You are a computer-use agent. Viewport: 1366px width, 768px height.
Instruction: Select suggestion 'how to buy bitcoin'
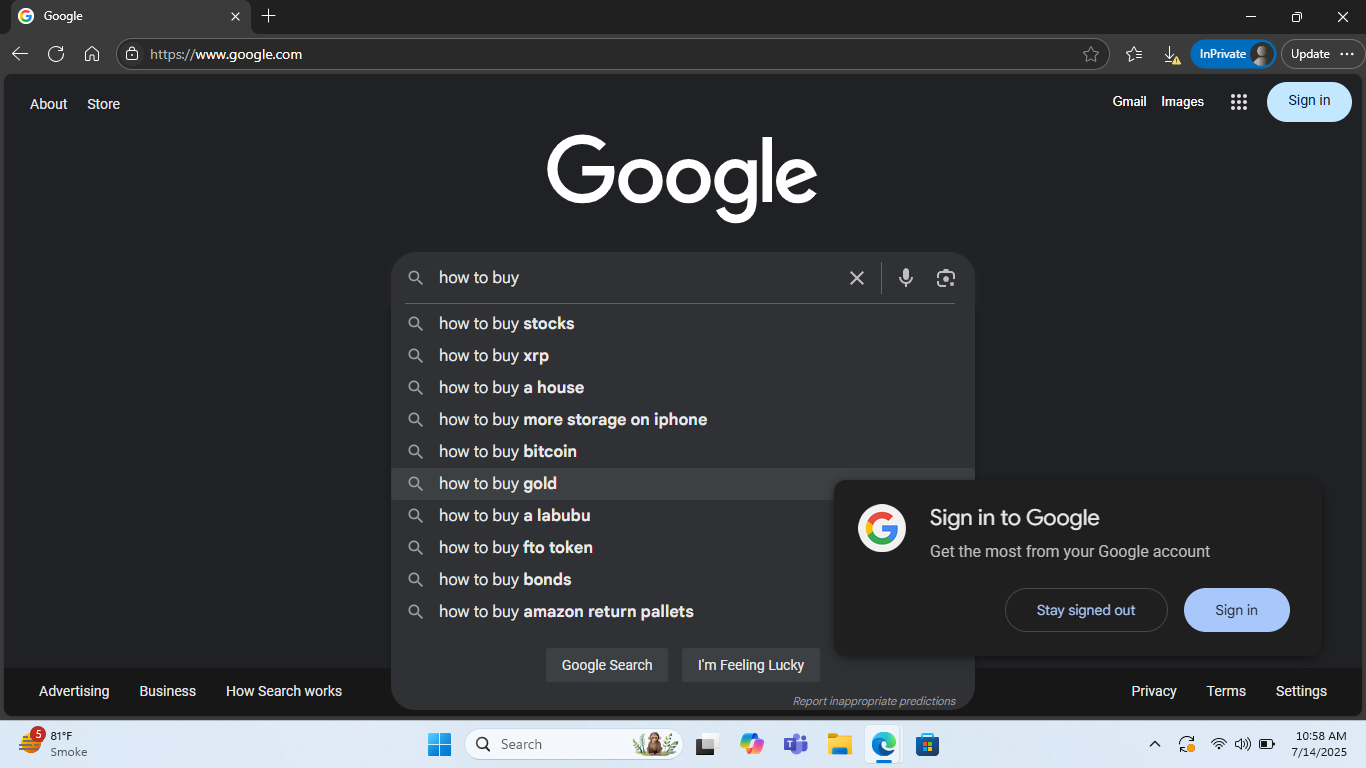[683, 452]
